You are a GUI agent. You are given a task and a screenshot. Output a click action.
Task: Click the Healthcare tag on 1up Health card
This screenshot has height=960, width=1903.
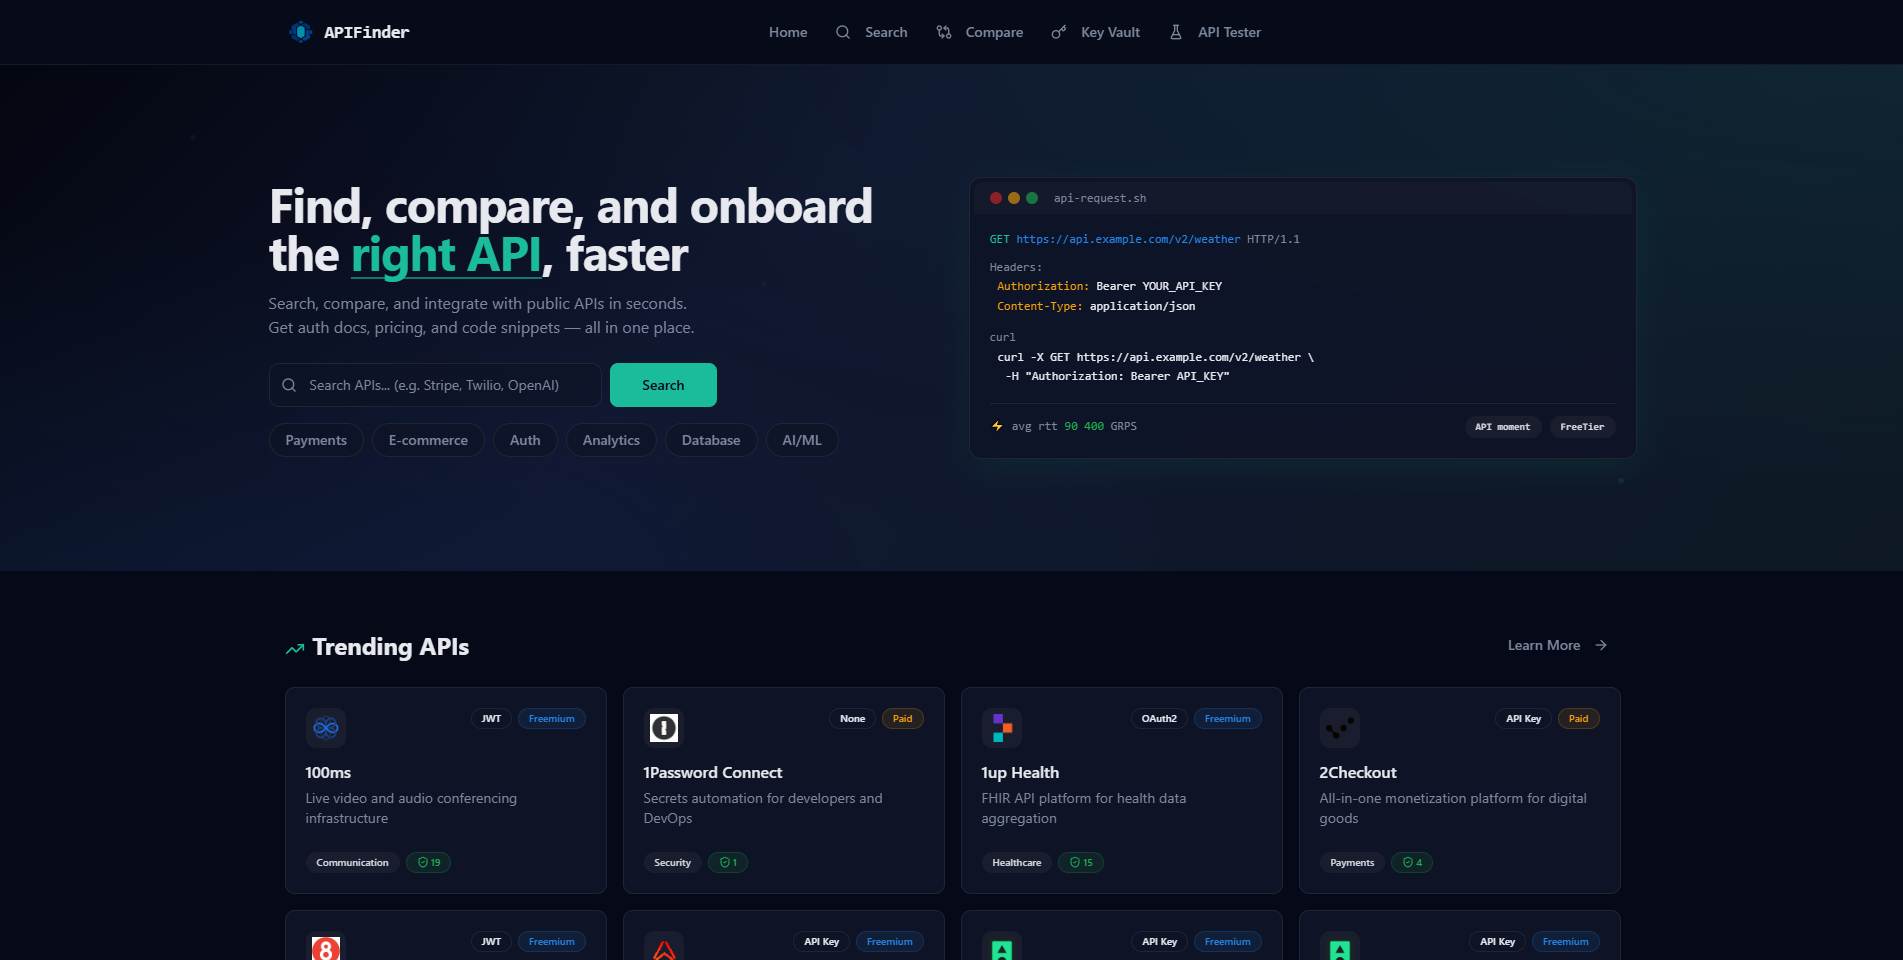(1017, 862)
